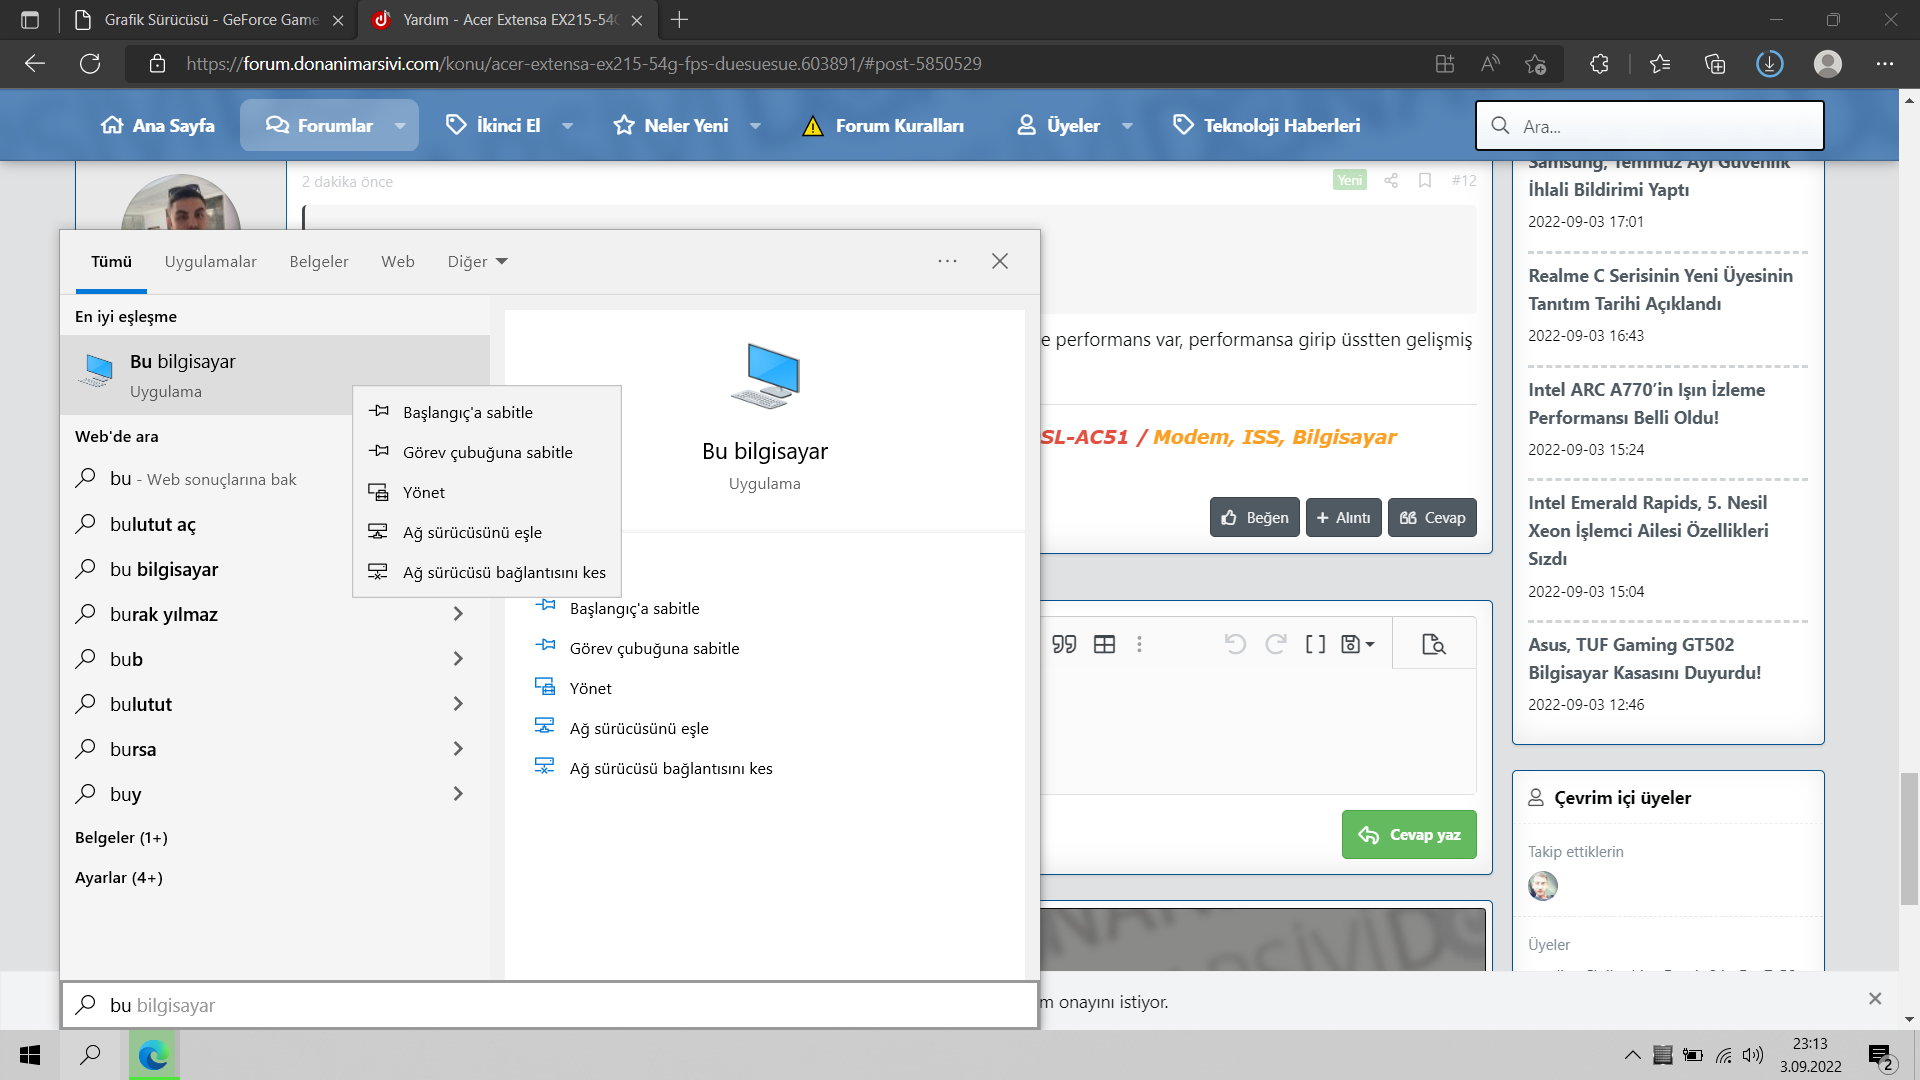Screen dimensions: 1920x1080
Task: Click the insert table icon in the editor
Action: point(1104,645)
